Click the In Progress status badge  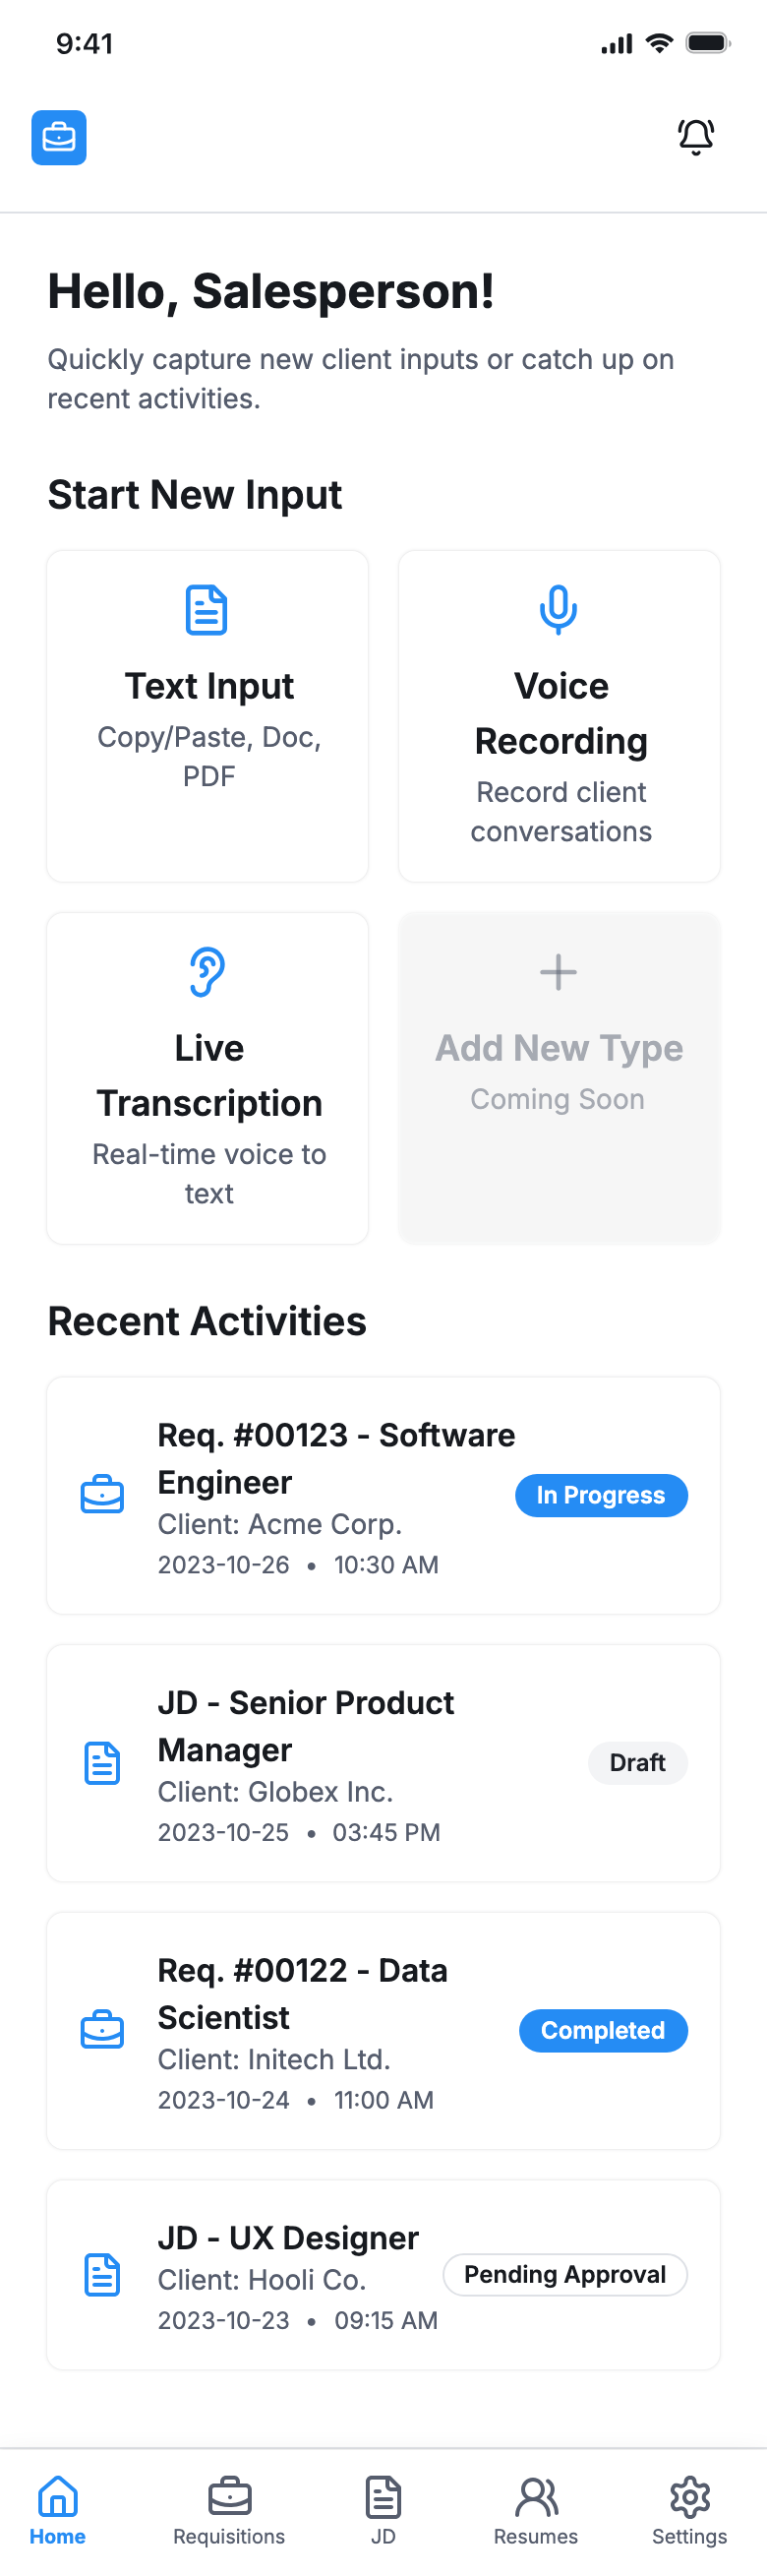tap(601, 1495)
